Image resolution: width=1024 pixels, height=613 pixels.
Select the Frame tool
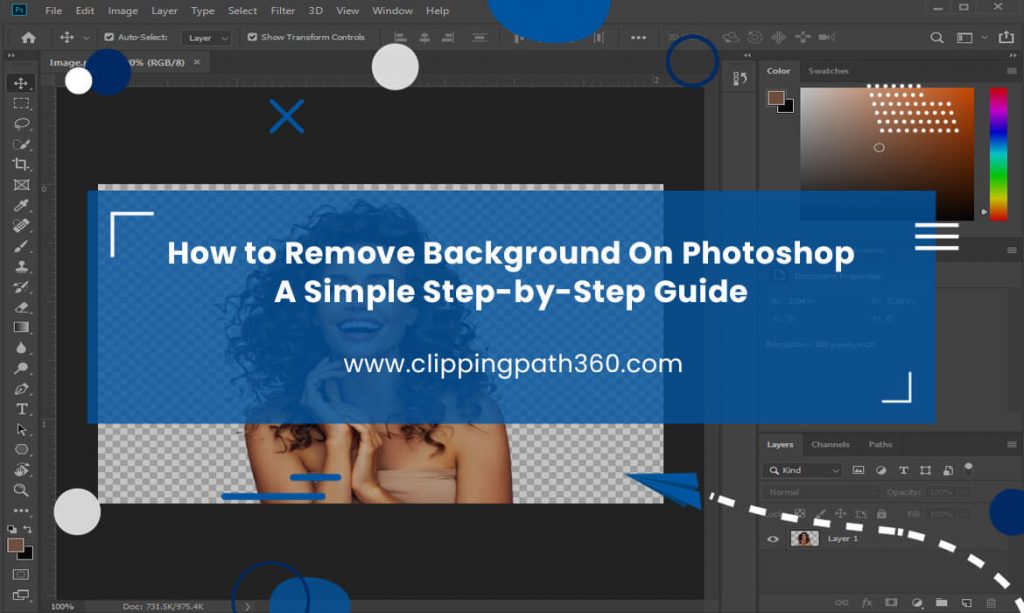tap(21, 185)
